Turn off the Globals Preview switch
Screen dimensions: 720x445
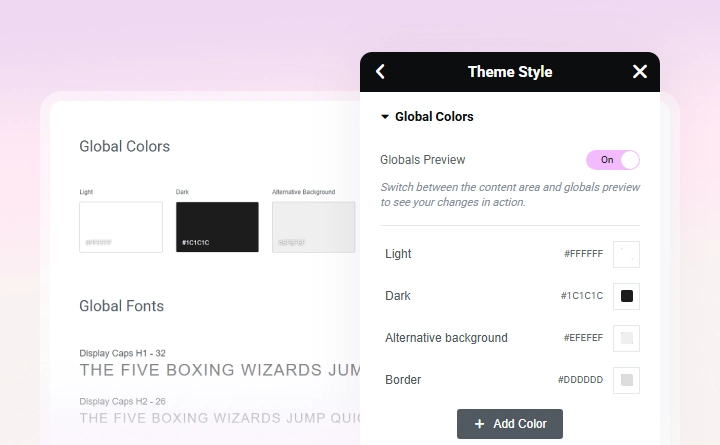coord(613,160)
